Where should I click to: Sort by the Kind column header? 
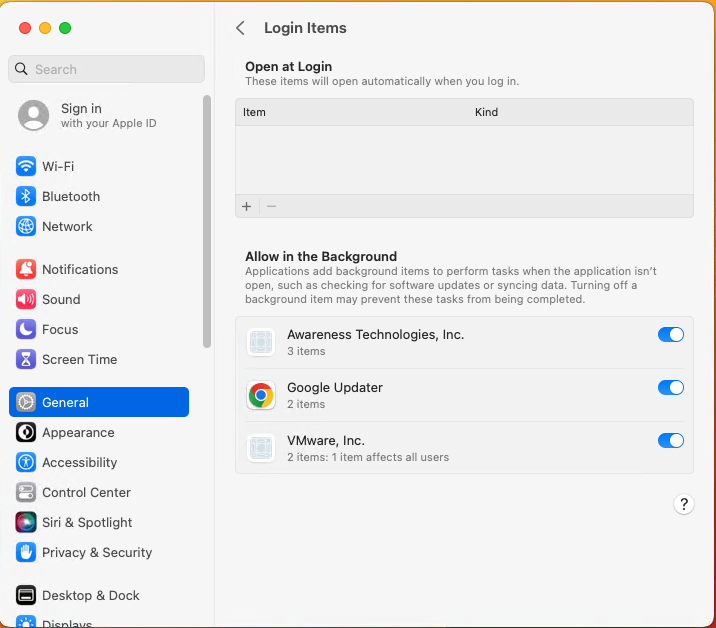pos(486,112)
